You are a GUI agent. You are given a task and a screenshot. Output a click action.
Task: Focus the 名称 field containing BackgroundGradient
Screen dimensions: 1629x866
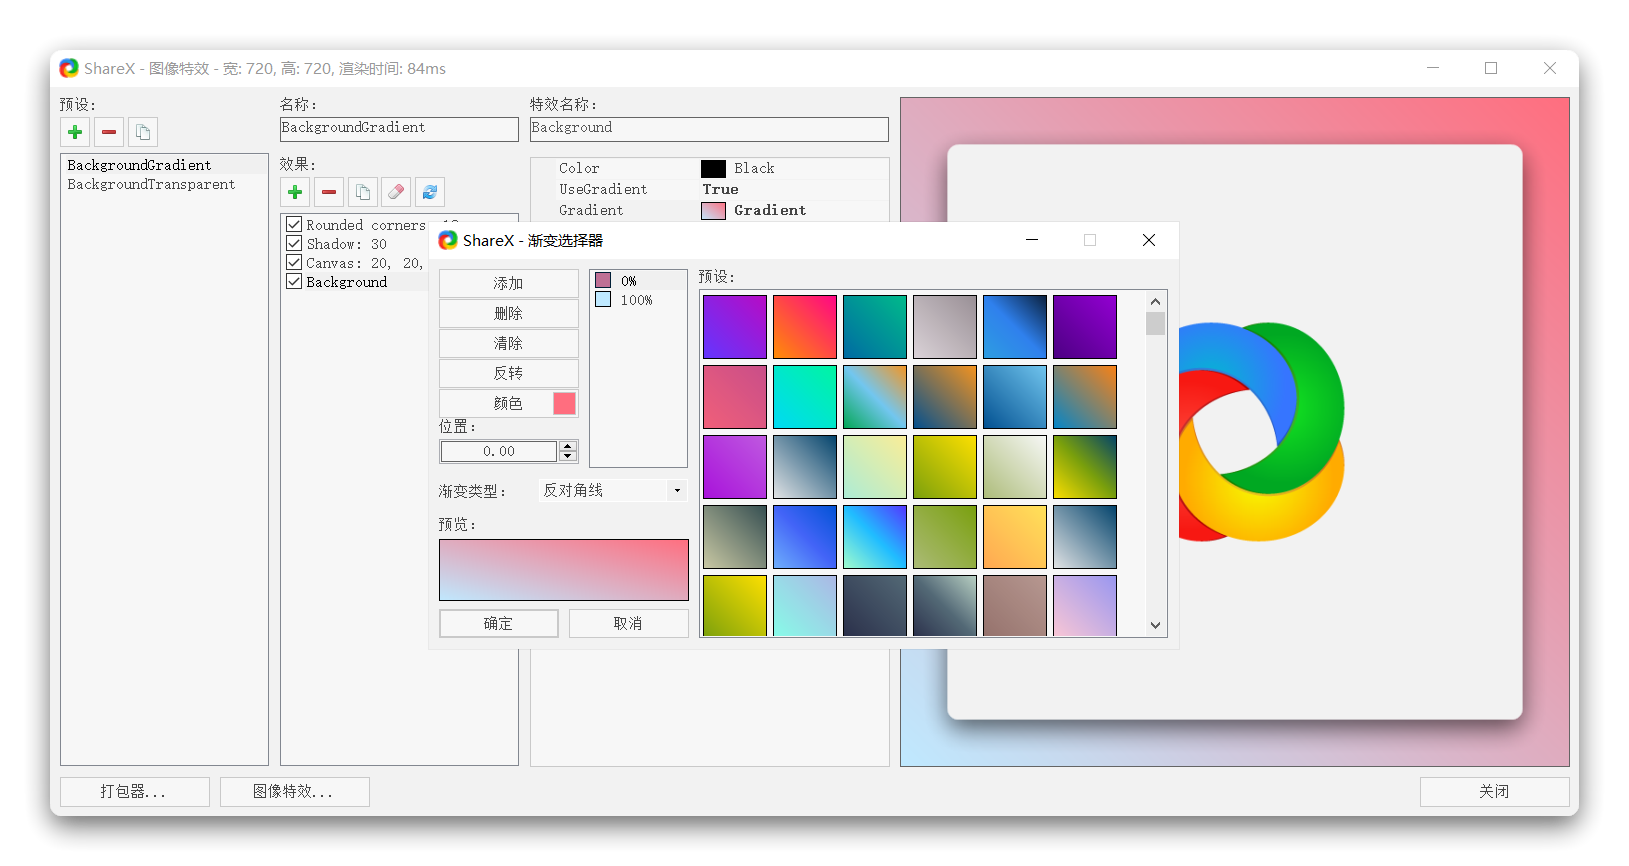[x=399, y=129]
